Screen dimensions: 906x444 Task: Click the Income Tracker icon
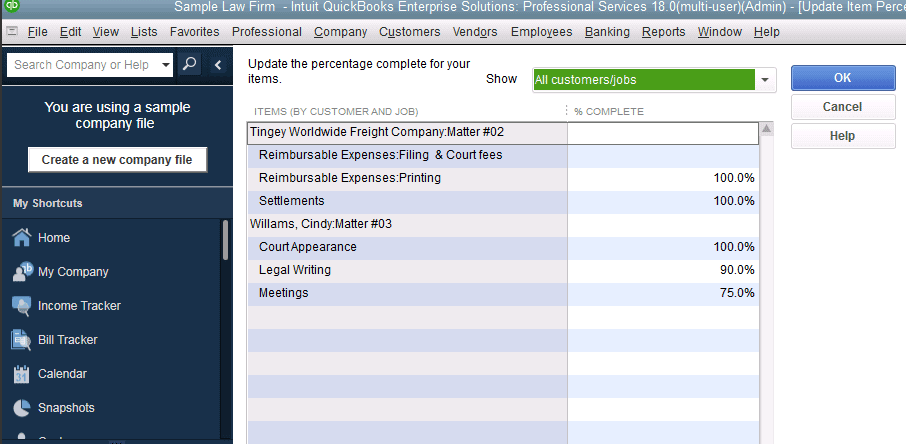point(21,306)
